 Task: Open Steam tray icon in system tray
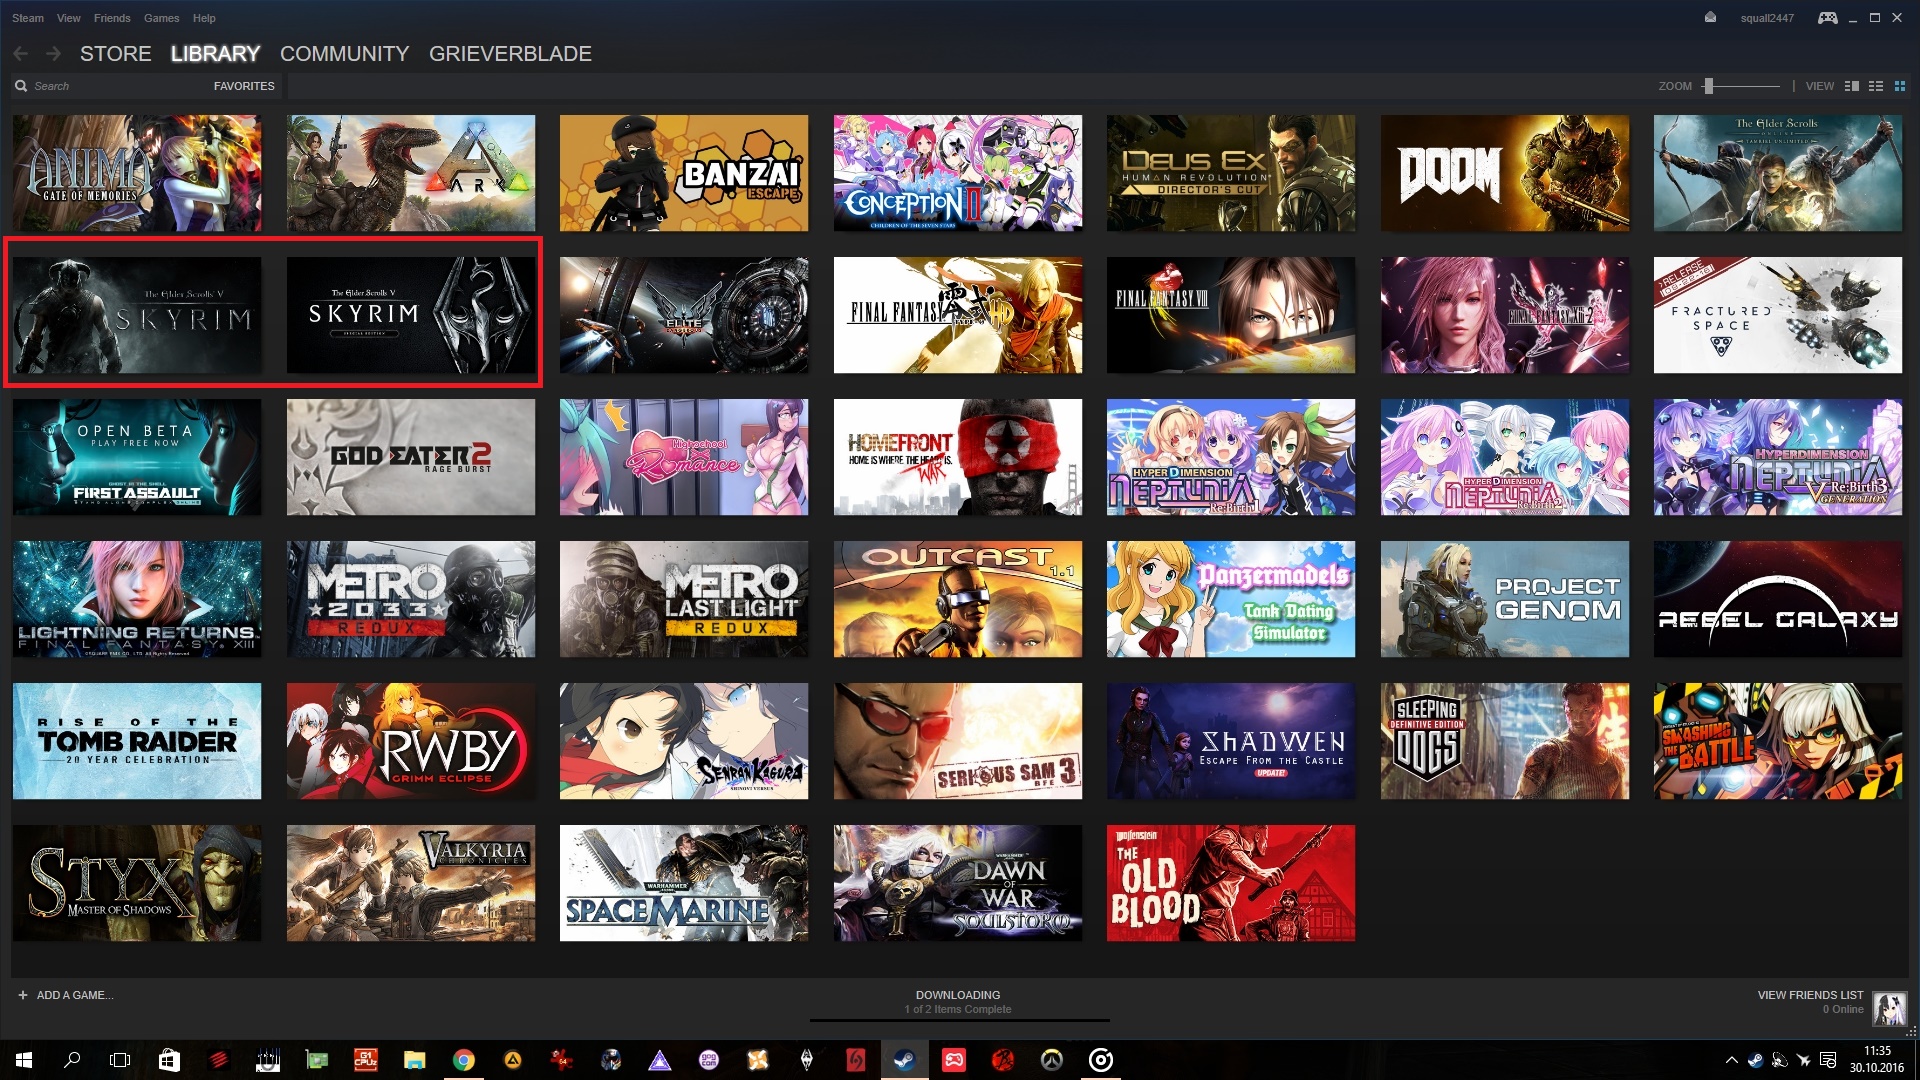click(x=1755, y=1060)
